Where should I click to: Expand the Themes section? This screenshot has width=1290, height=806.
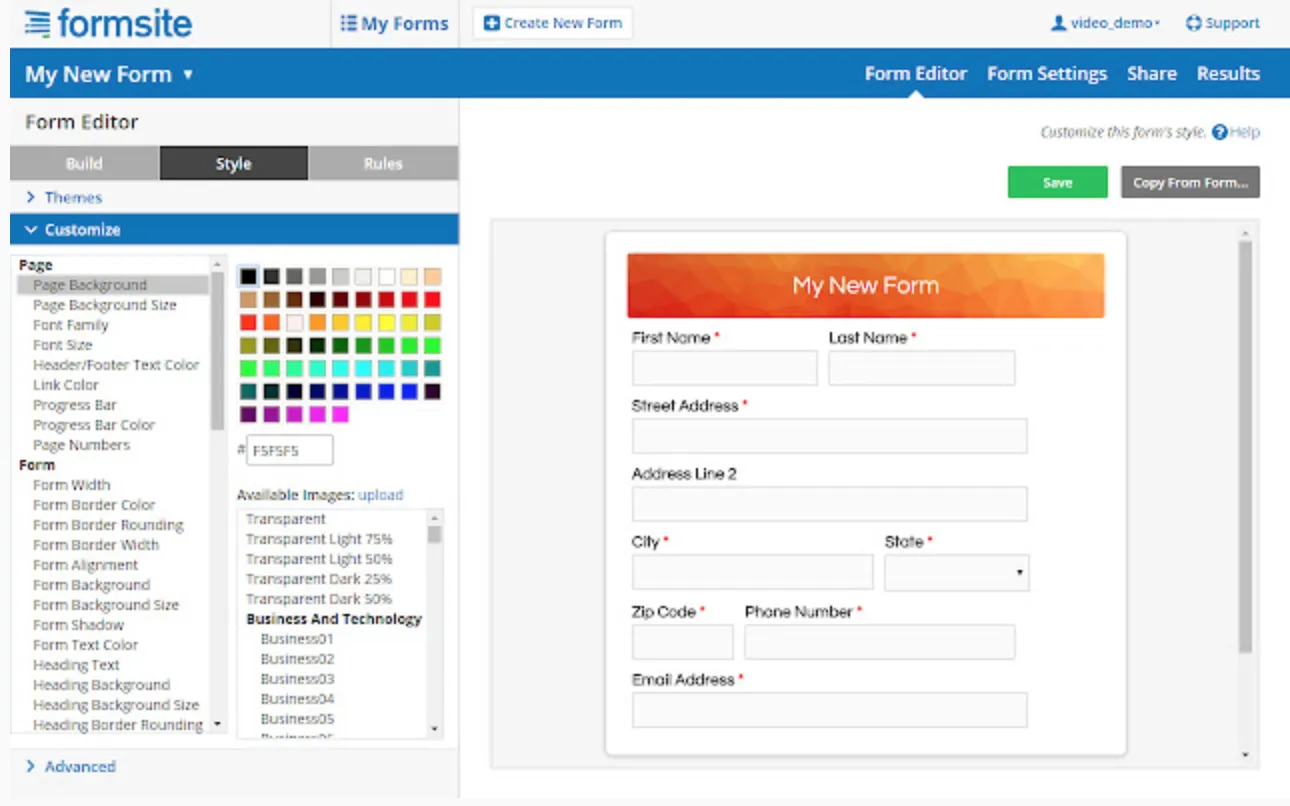pyautogui.click(x=72, y=197)
